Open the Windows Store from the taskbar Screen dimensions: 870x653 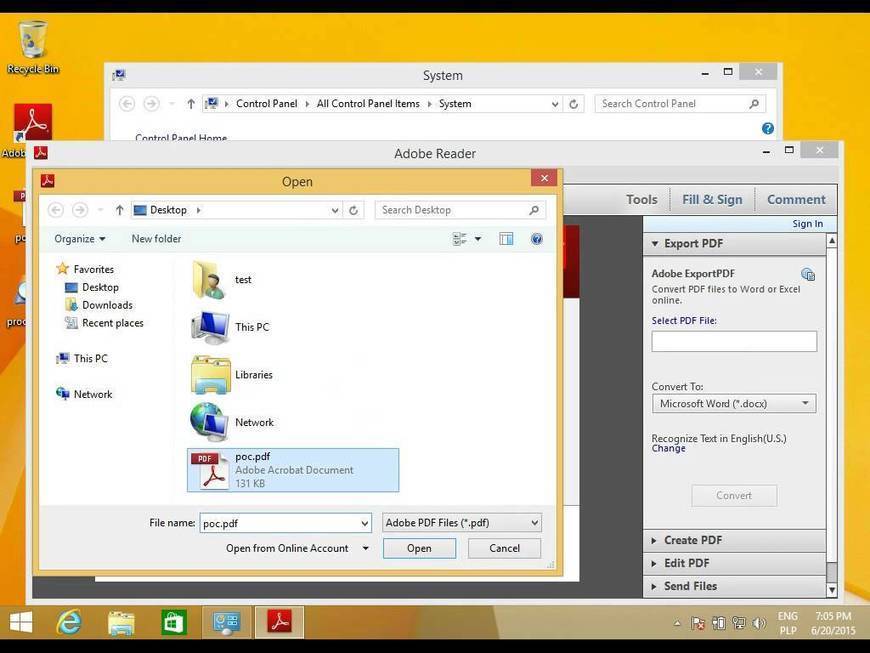pyautogui.click(x=173, y=622)
